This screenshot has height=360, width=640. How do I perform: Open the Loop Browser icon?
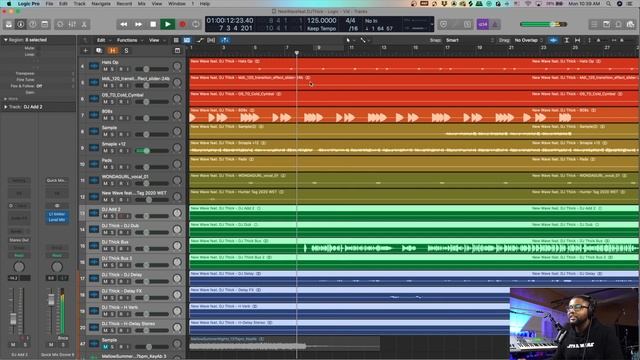click(618, 24)
